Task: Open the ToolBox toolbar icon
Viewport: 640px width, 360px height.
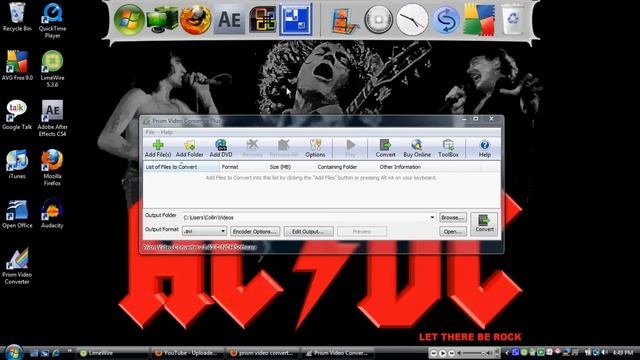Action: pos(448,148)
